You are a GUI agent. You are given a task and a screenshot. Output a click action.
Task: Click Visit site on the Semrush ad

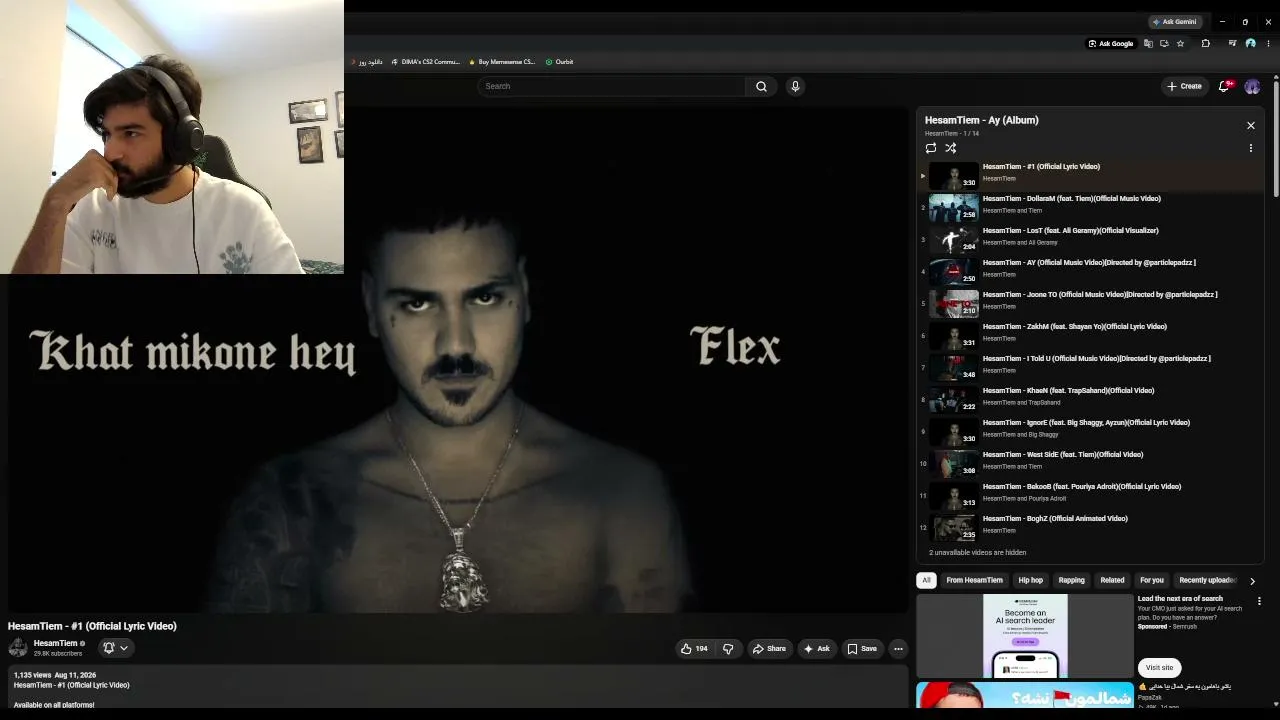[1159, 667]
